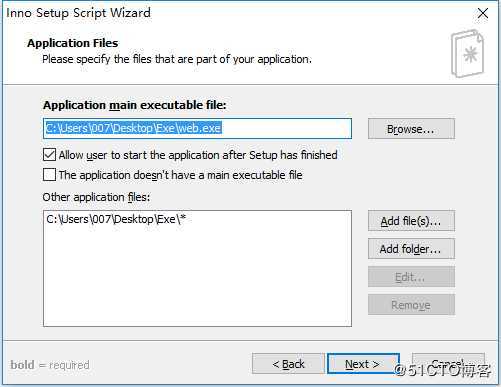
Task: Cancel the setup wizard
Action: pyautogui.click(x=448, y=363)
